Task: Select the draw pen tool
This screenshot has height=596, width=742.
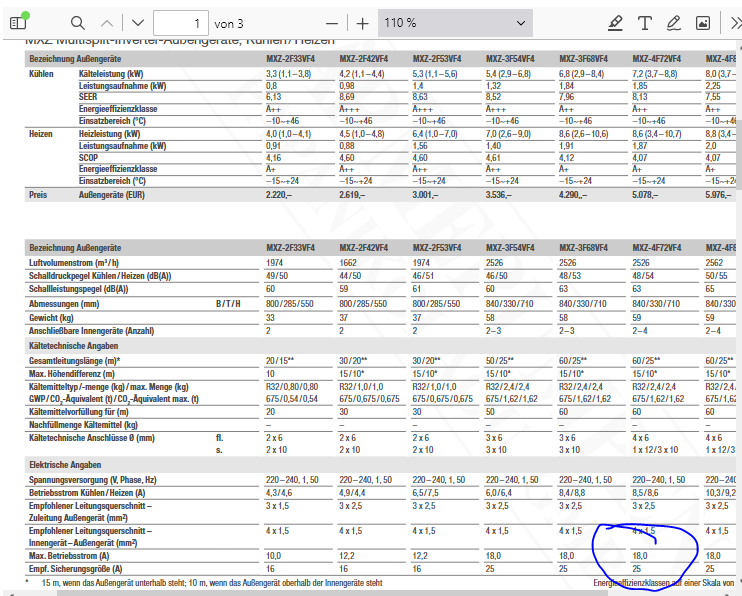Action: point(673,23)
